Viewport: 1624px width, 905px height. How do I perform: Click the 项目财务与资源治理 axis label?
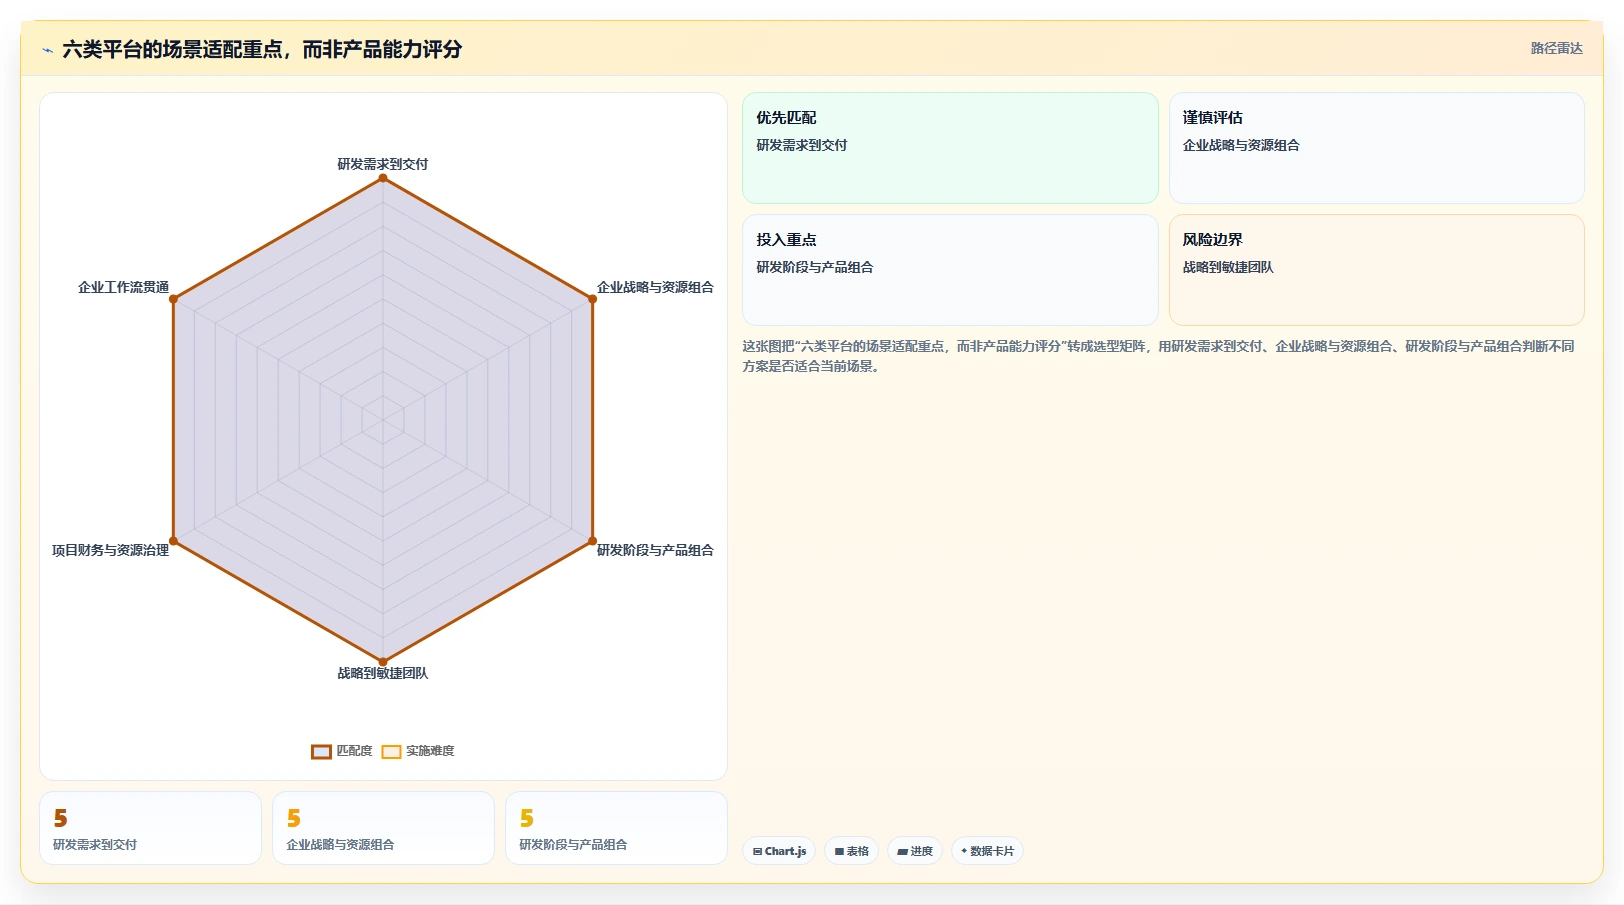point(110,550)
